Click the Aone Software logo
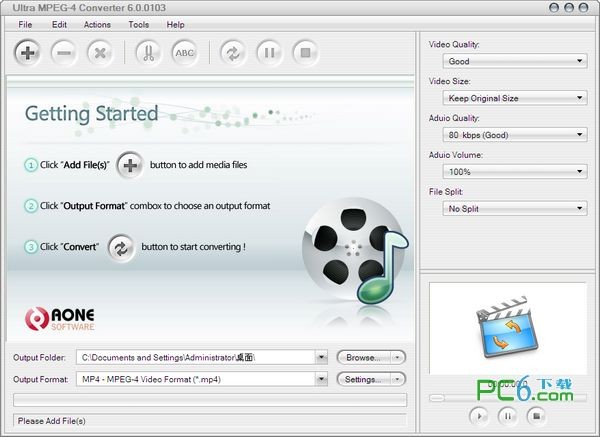600x437 pixels. point(60,318)
